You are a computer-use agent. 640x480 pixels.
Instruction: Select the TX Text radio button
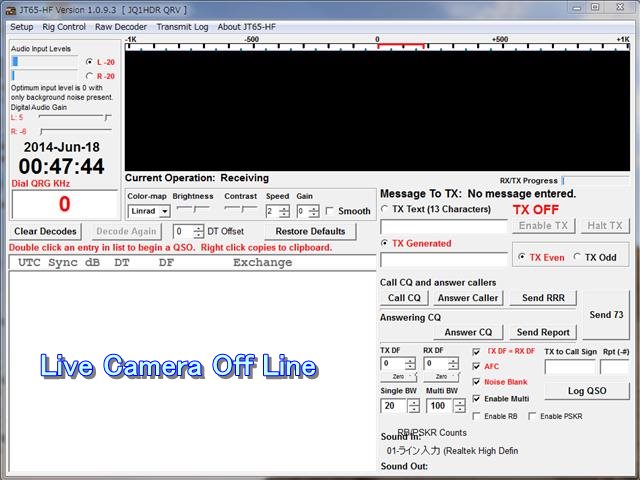point(384,209)
